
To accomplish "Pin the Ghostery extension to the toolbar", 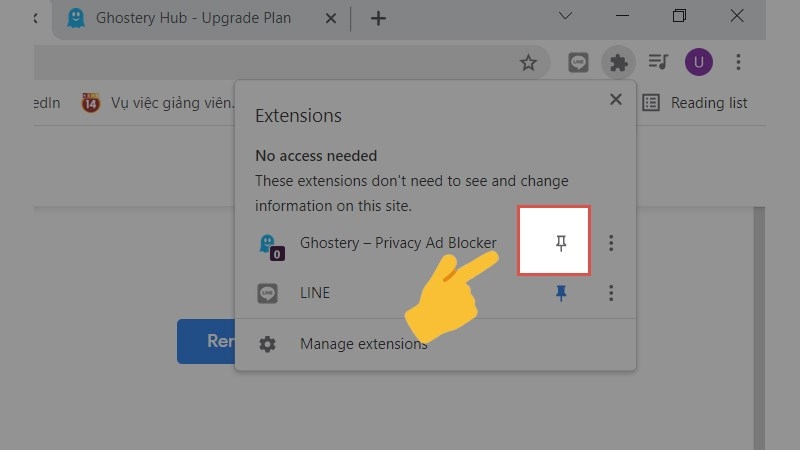I will [561, 243].
